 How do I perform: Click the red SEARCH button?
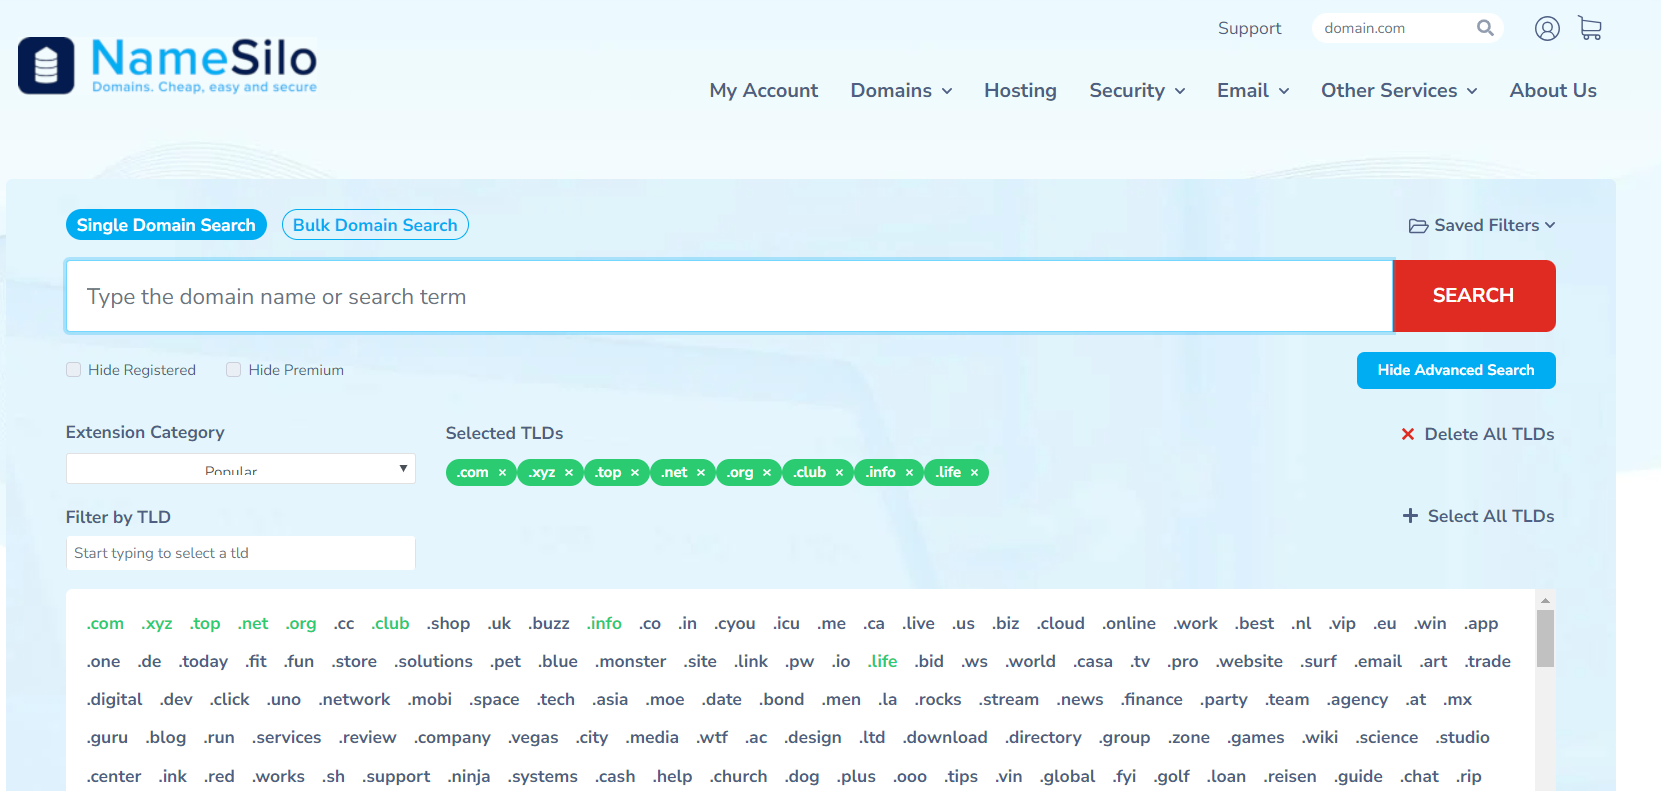coord(1474,296)
